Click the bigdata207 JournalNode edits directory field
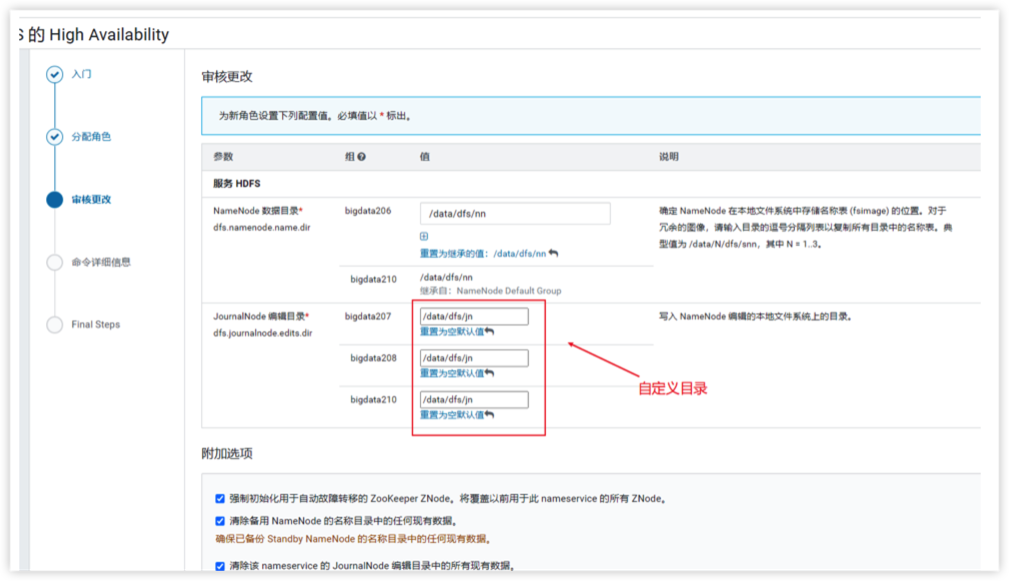Viewport: 1009px width, 581px height. [x=474, y=316]
